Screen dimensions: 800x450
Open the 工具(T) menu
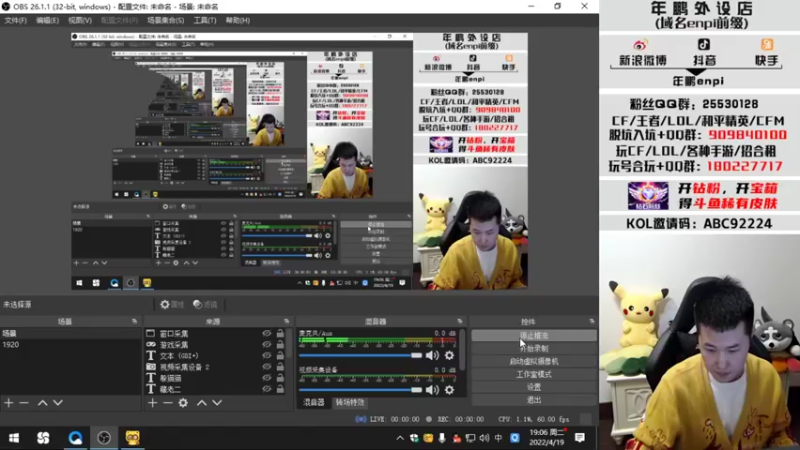point(205,20)
